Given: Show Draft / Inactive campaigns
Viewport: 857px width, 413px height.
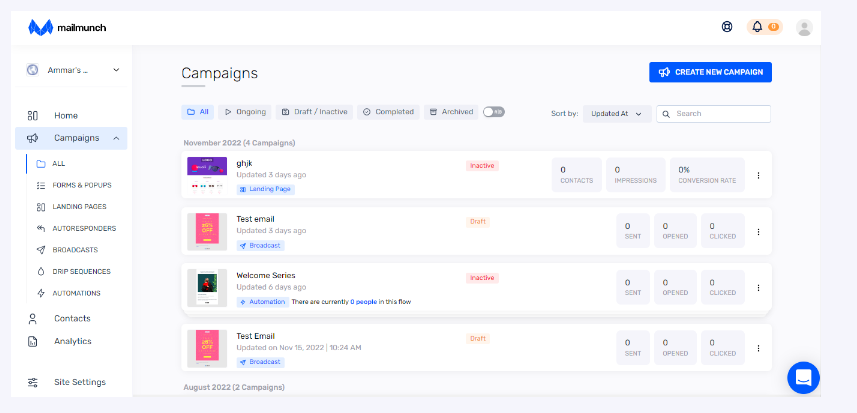Looking at the screenshot, I should tap(314, 112).
